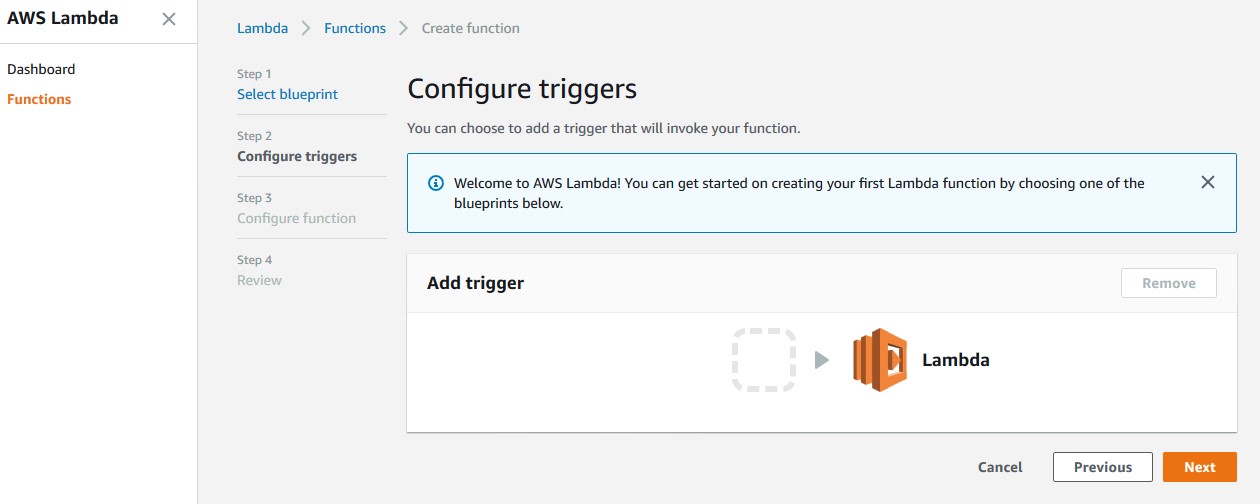The width and height of the screenshot is (1260, 504).
Task: Click the Add trigger panel heading
Action: (x=475, y=283)
